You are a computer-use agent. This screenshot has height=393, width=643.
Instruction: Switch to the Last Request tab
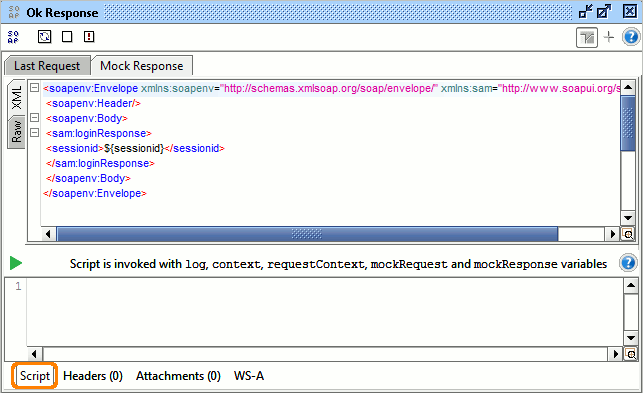click(47, 66)
